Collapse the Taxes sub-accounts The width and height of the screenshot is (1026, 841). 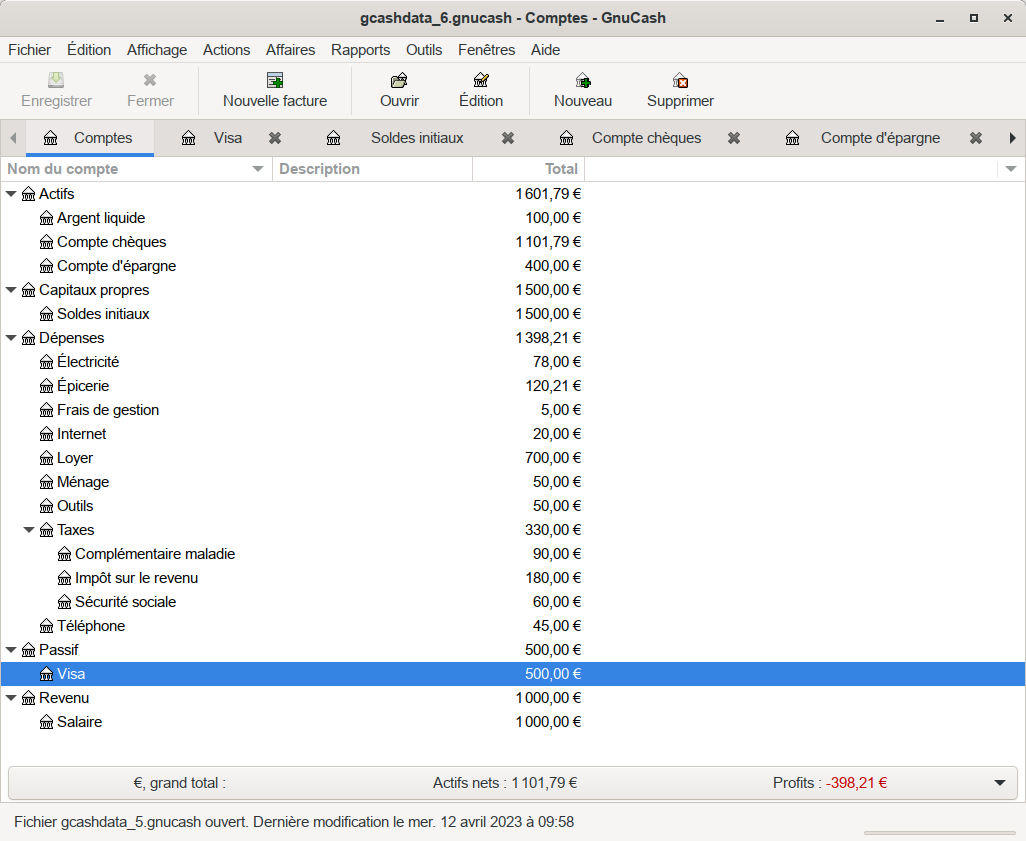[30, 530]
